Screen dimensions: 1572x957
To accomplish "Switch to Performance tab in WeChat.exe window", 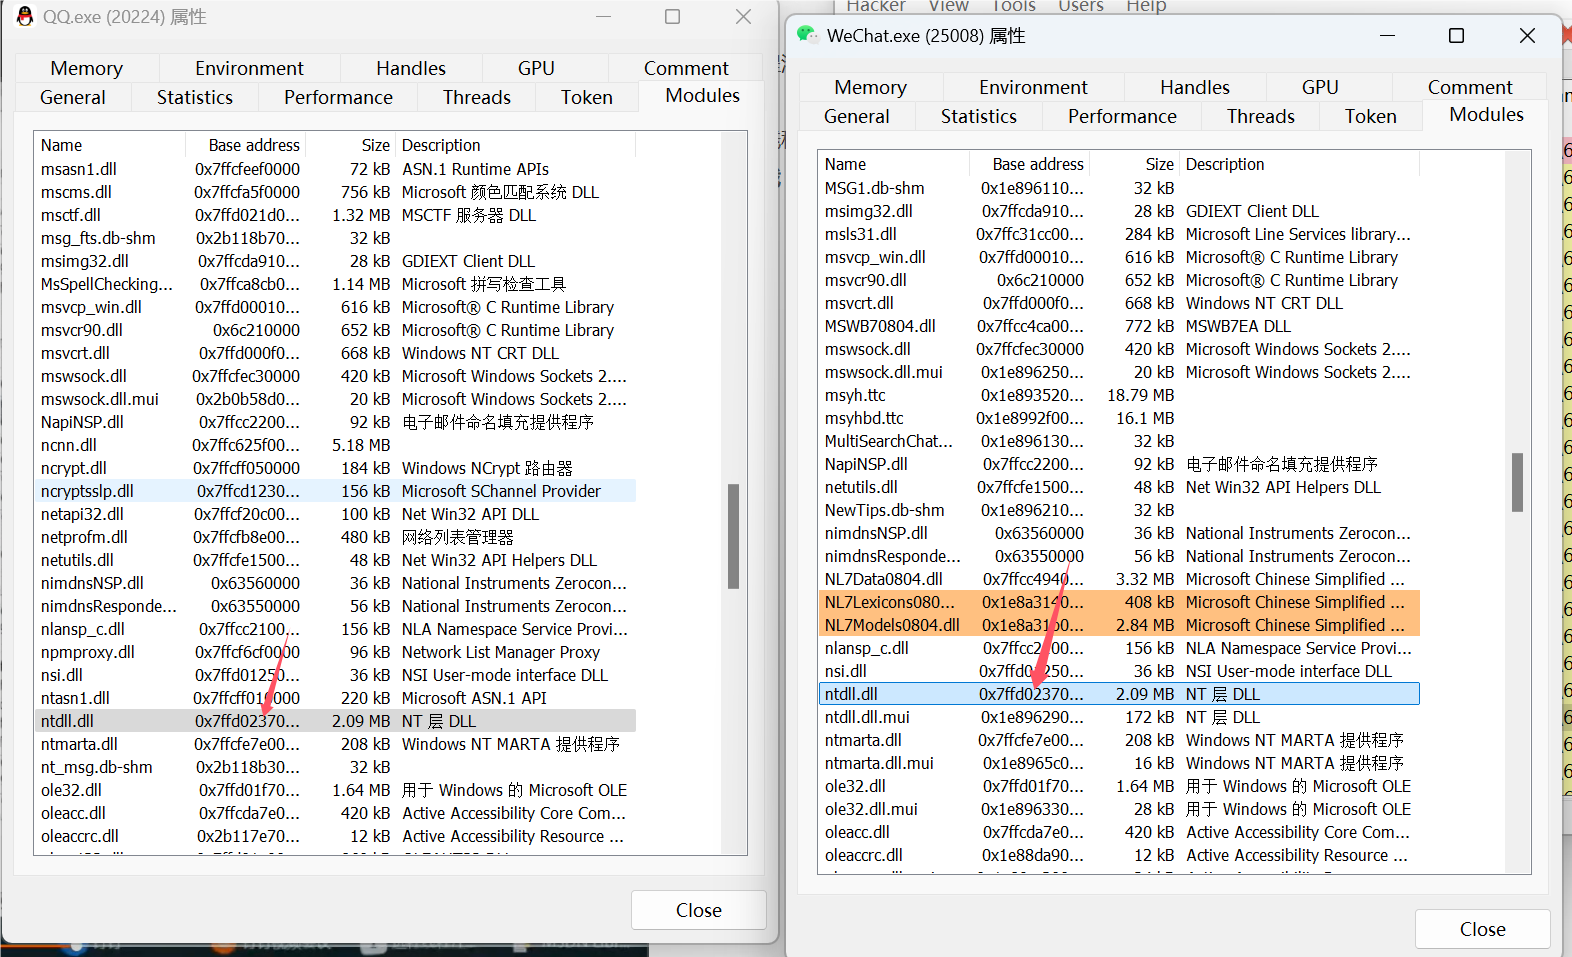I will click(1122, 116).
